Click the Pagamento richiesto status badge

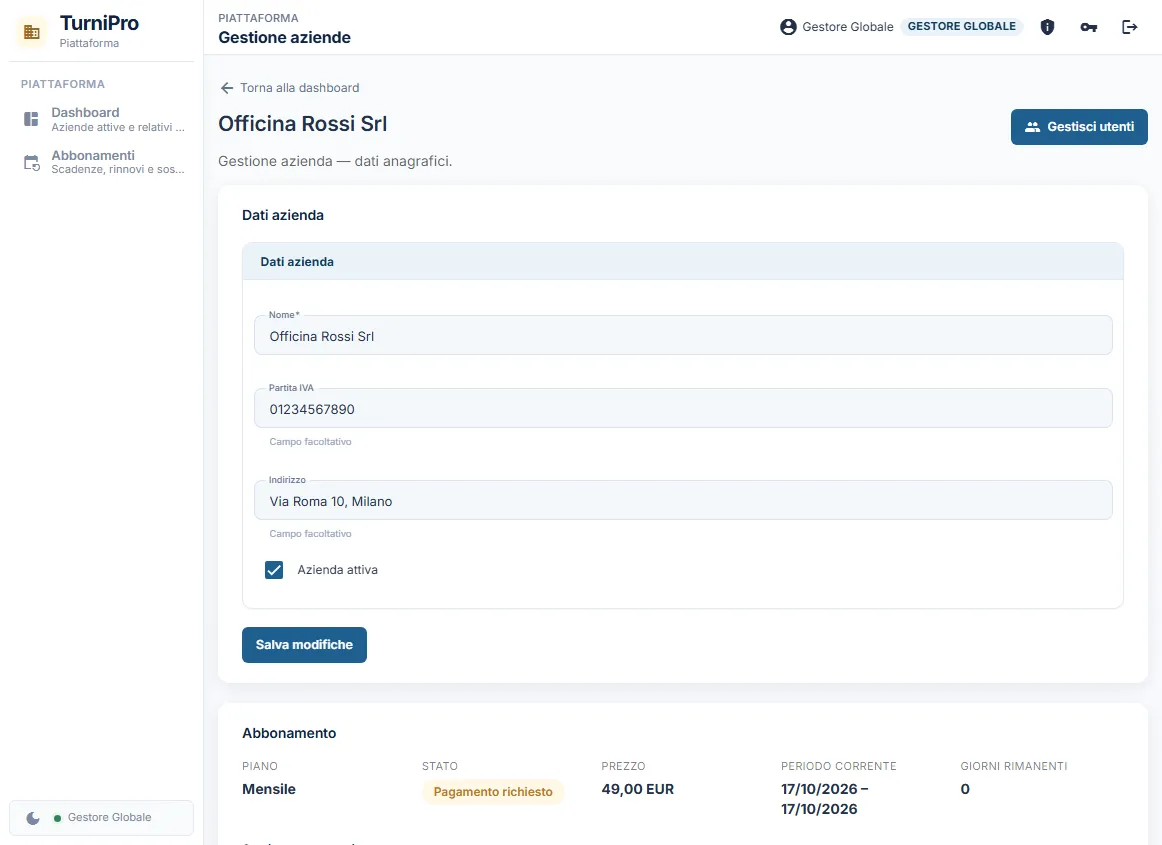click(x=493, y=792)
